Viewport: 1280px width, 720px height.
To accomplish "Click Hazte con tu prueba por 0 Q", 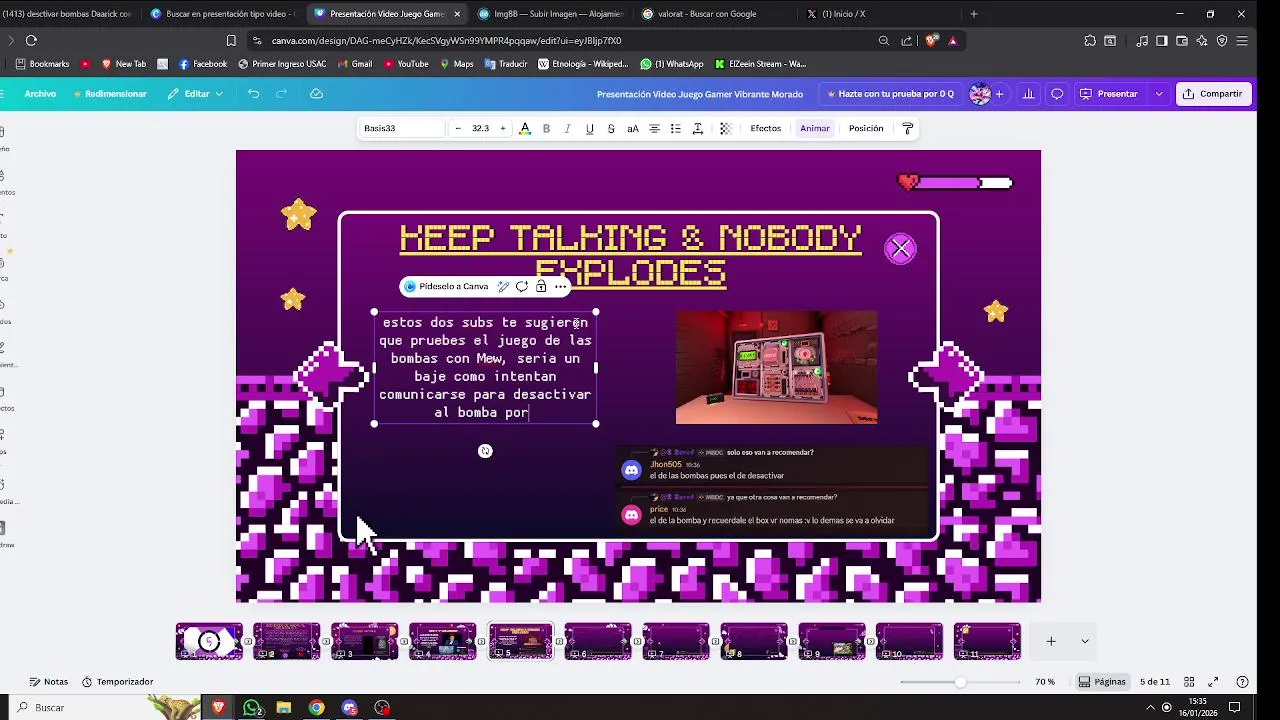I will (890, 94).
